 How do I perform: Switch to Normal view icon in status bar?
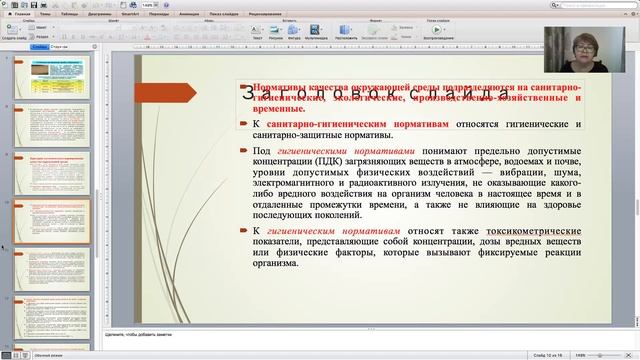pyautogui.click(x=6, y=356)
